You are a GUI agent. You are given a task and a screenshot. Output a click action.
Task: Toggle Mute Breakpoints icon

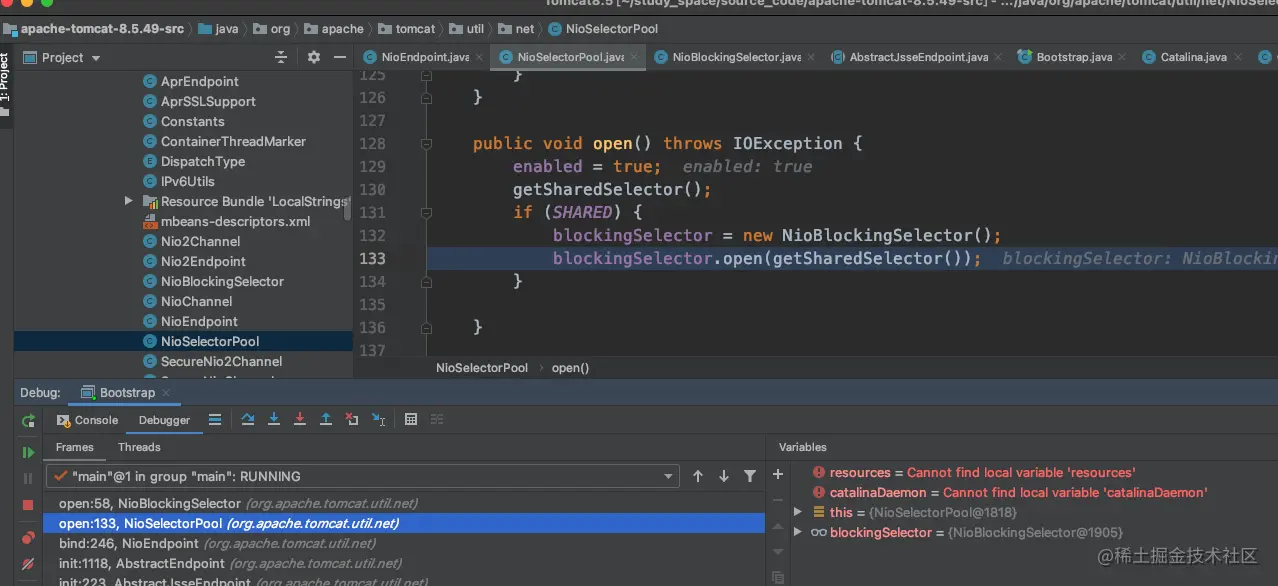[x=28, y=564]
